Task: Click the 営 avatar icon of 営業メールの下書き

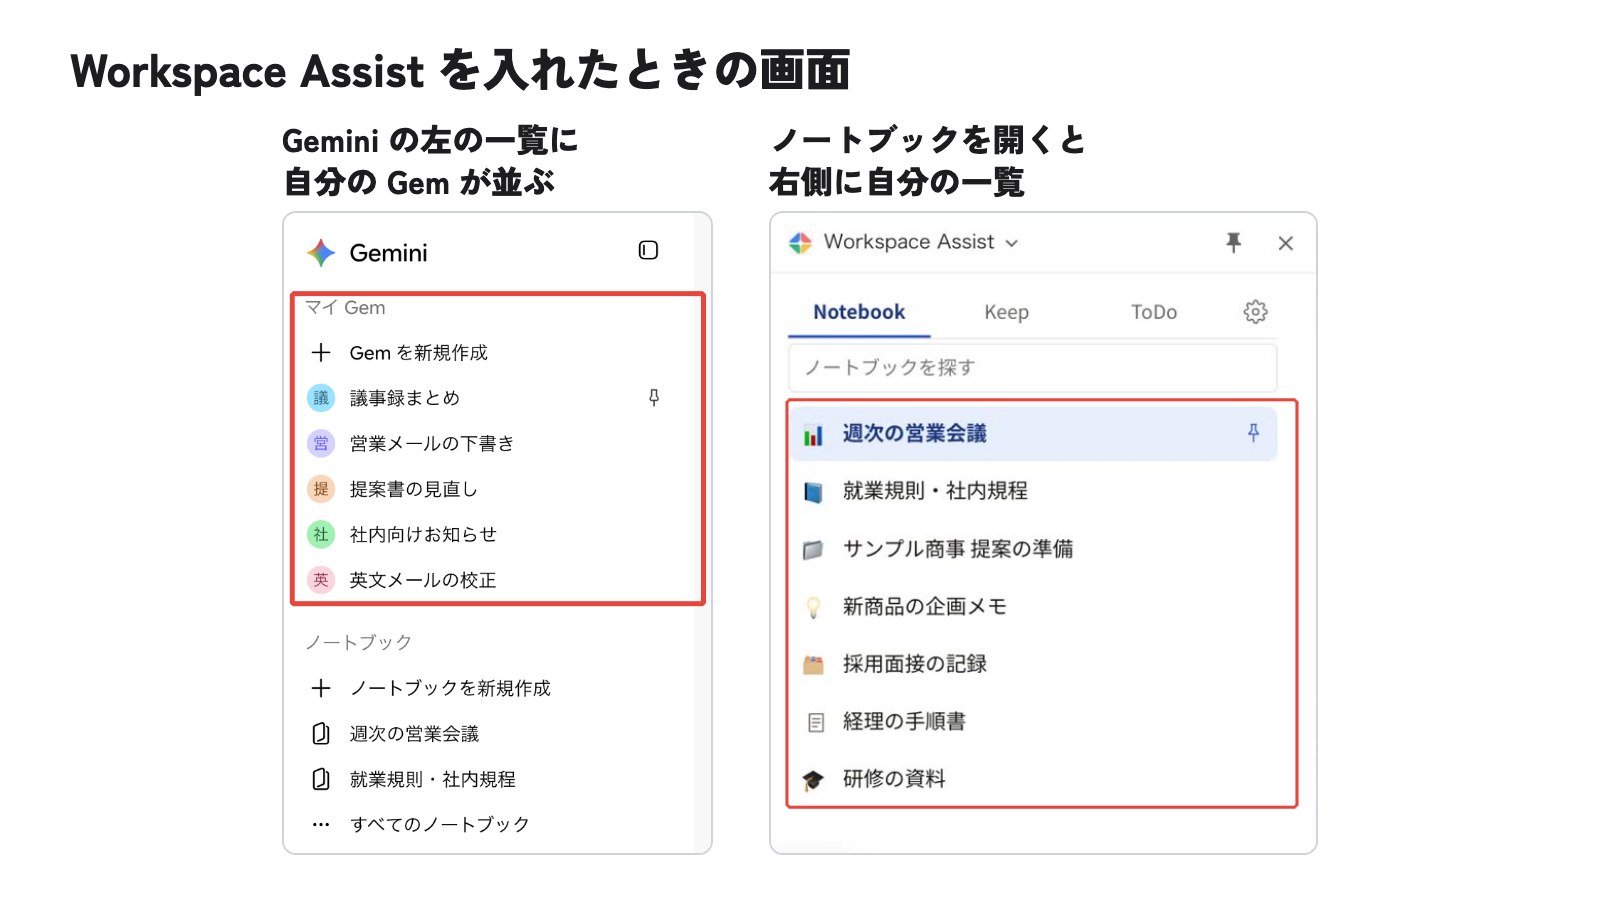Action: pyautogui.click(x=321, y=443)
